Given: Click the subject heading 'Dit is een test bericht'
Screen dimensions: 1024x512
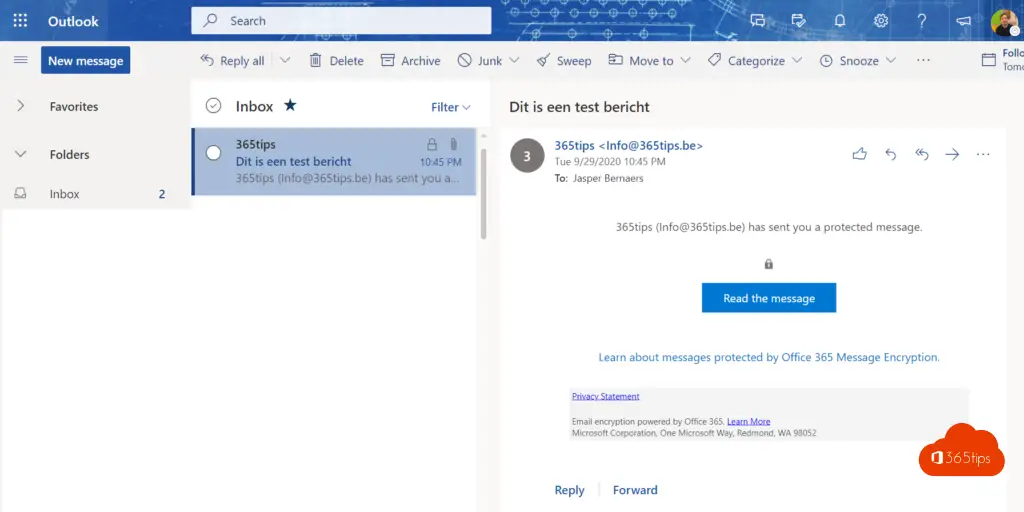Looking at the screenshot, I should 579,107.
